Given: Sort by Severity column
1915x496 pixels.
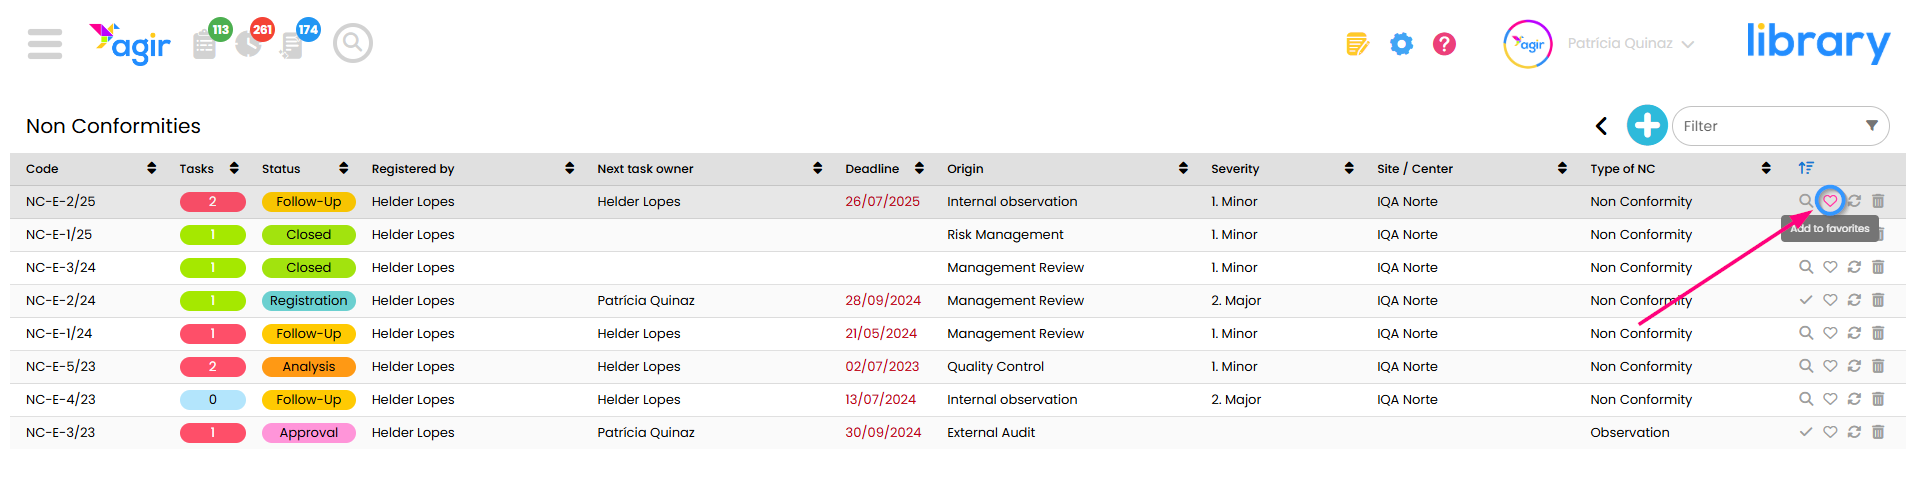Looking at the screenshot, I should (1350, 168).
